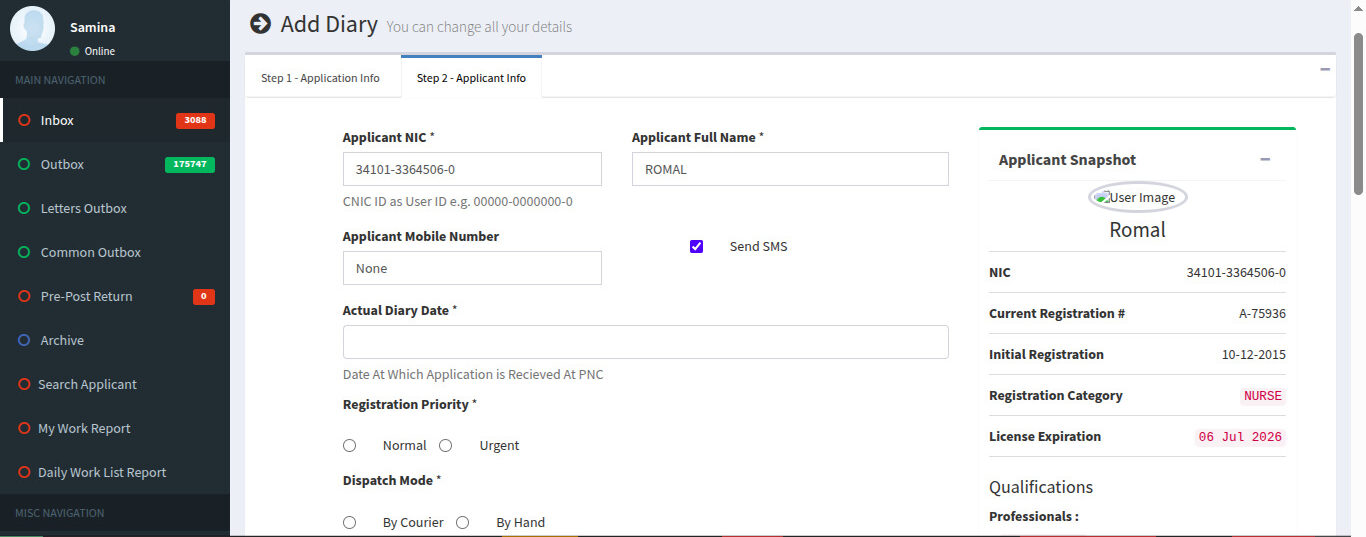This screenshot has height=537, width=1366.
Task: View My Work Report
Action: pos(115,428)
